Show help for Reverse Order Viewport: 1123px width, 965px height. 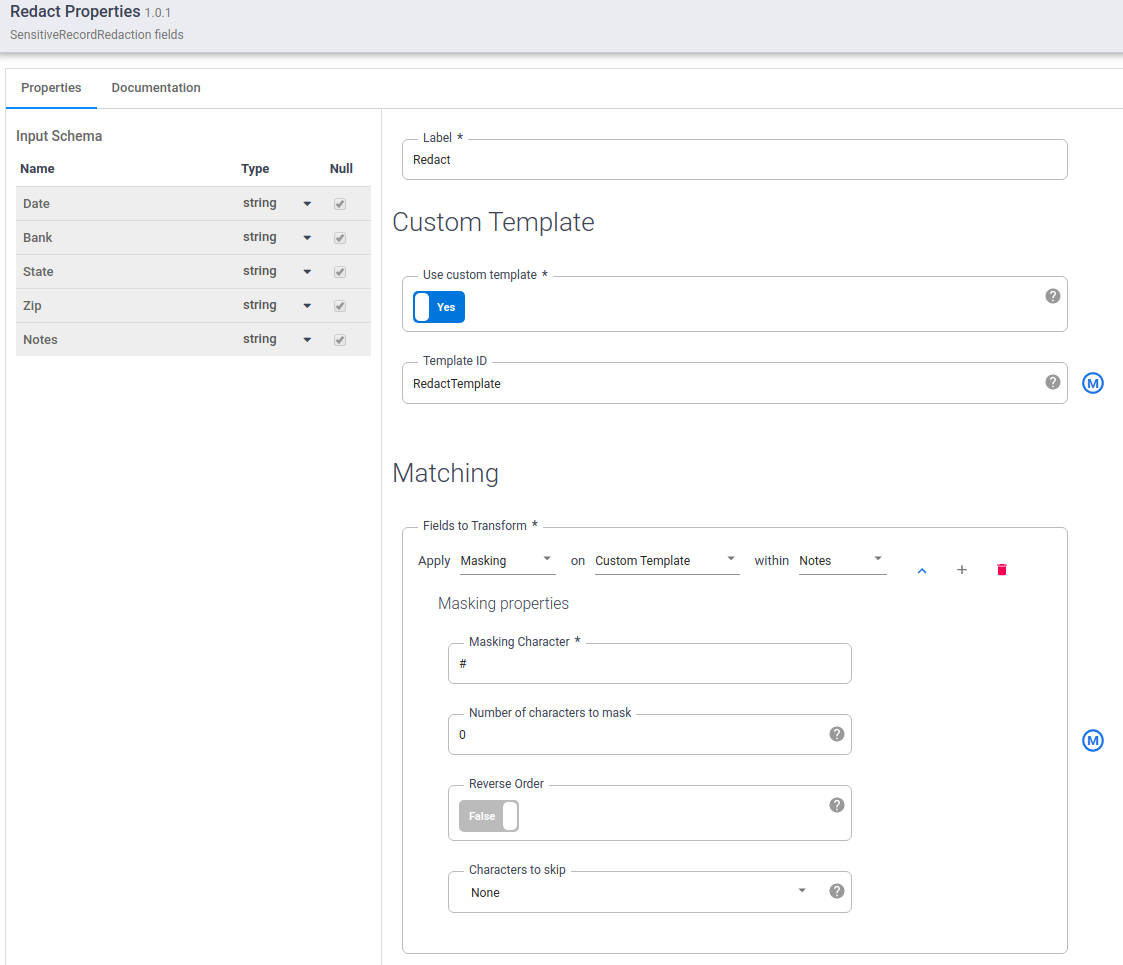tap(837, 805)
